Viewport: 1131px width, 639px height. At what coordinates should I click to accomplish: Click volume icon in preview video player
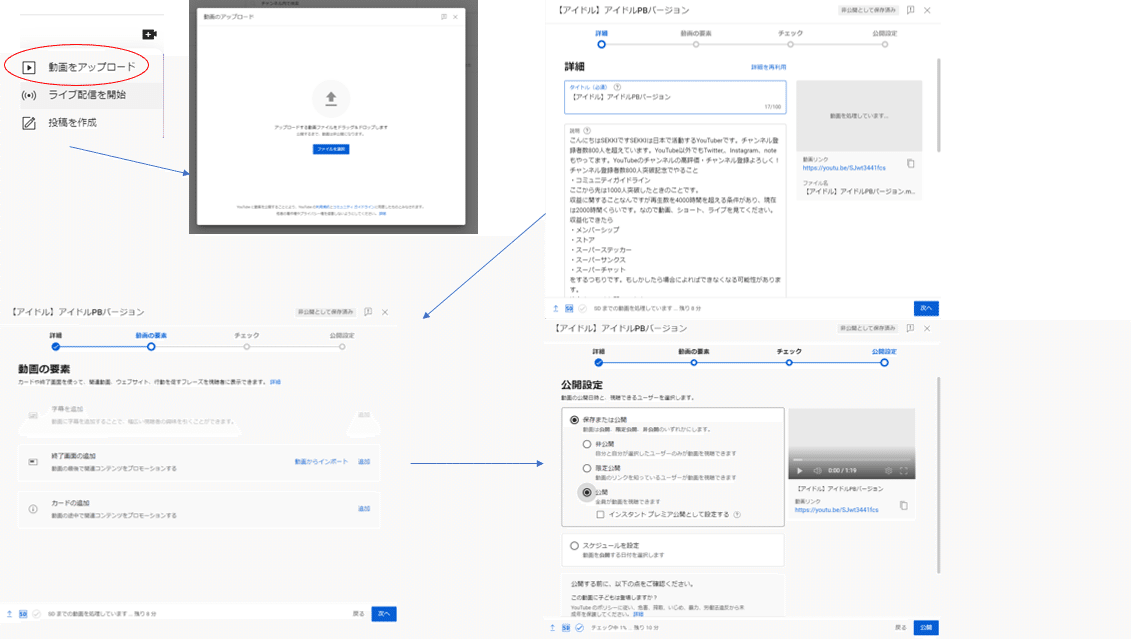817,471
